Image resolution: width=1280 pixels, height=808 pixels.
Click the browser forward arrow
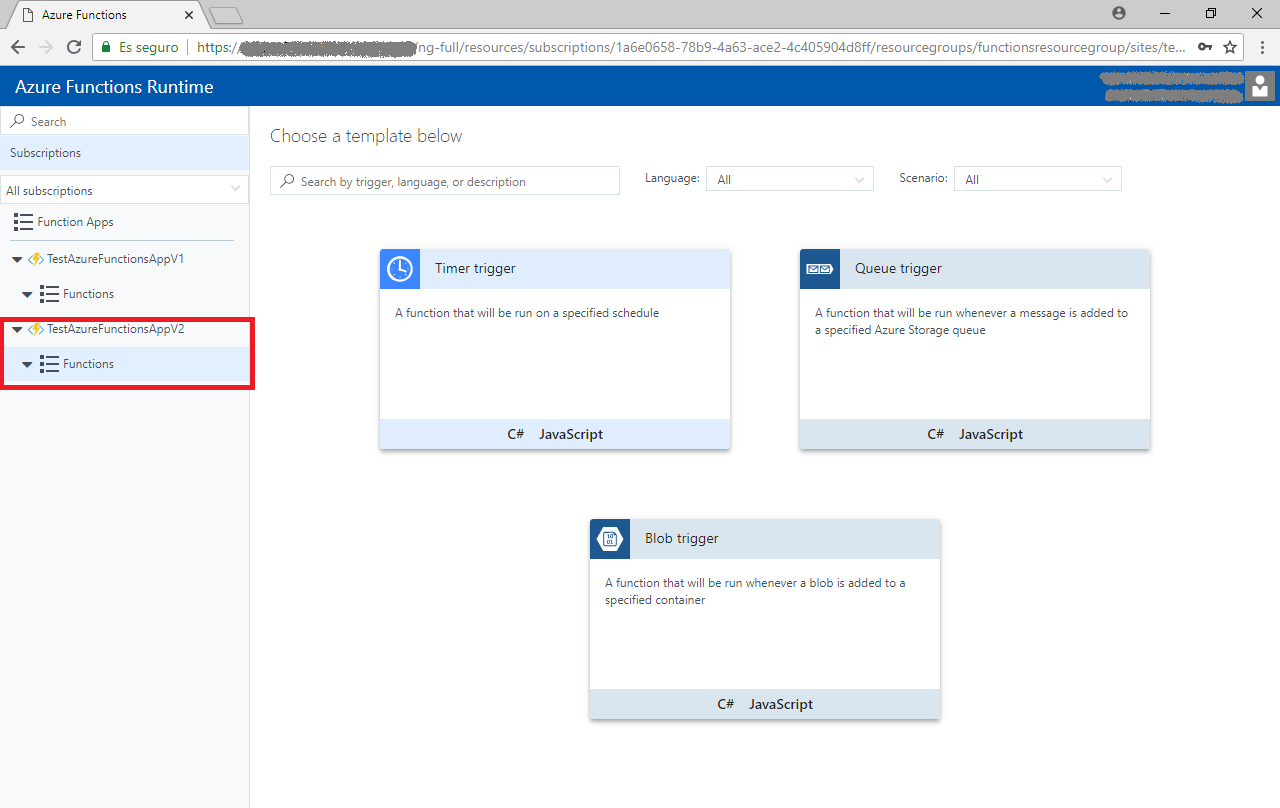pos(46,47)
